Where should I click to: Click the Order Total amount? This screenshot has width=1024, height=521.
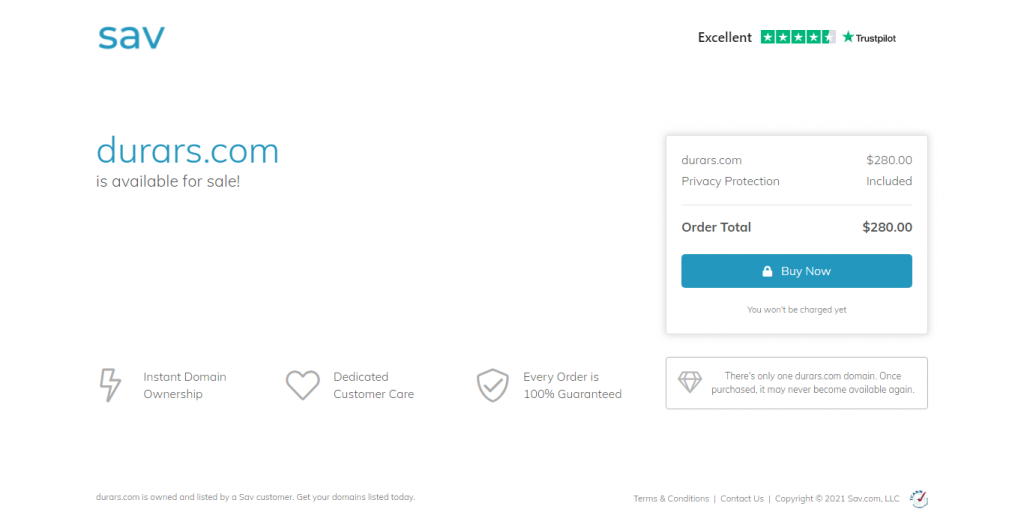[x=887, y=227]
